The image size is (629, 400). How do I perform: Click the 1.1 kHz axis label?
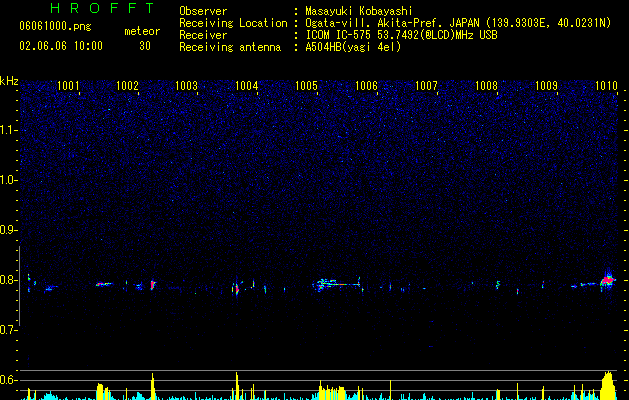point(9,130)
